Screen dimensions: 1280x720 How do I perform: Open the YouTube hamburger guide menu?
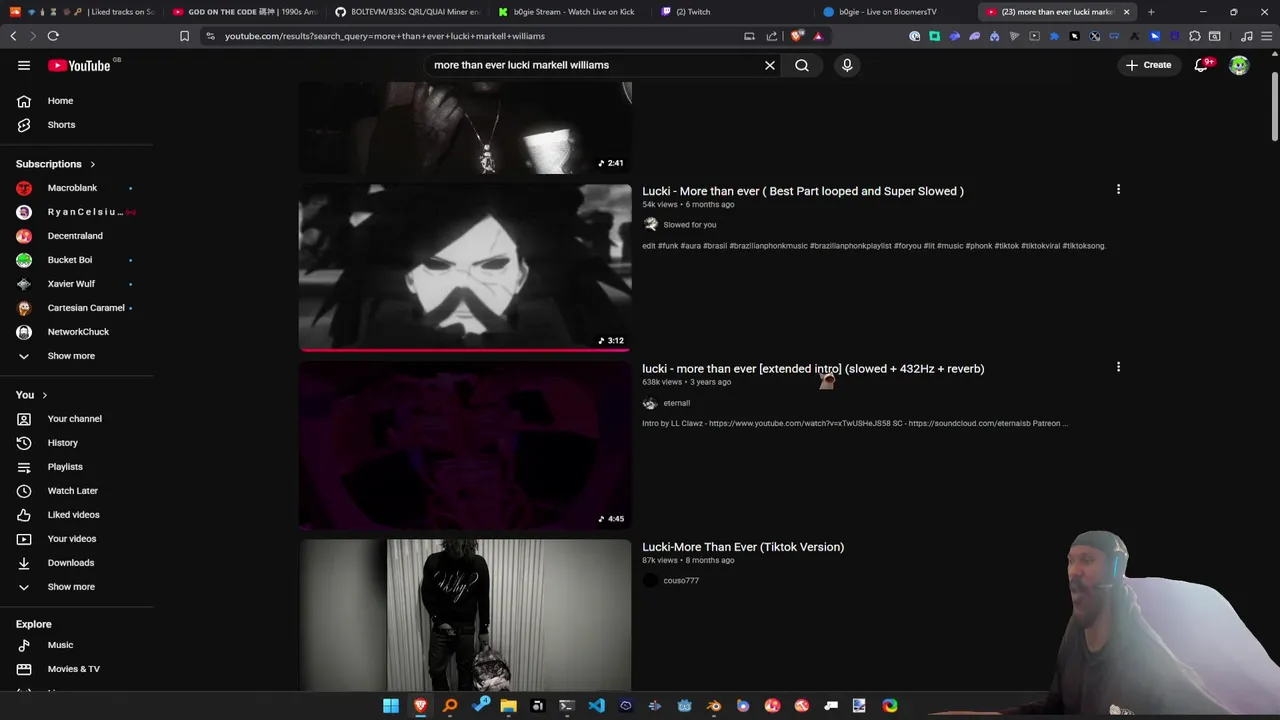24,65
